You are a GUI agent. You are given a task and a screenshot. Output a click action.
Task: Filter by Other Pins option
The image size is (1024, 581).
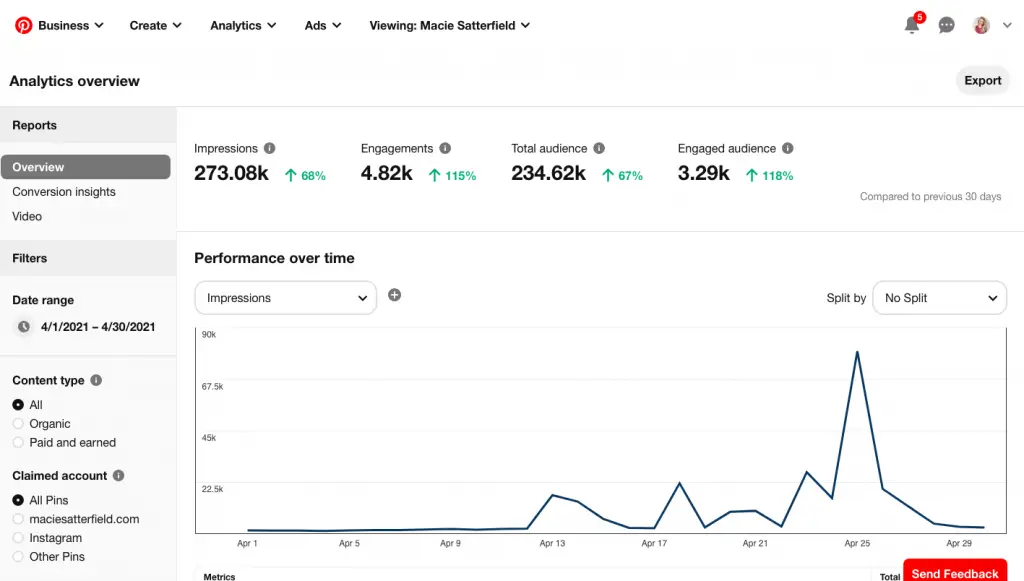(x=18, y=557)
